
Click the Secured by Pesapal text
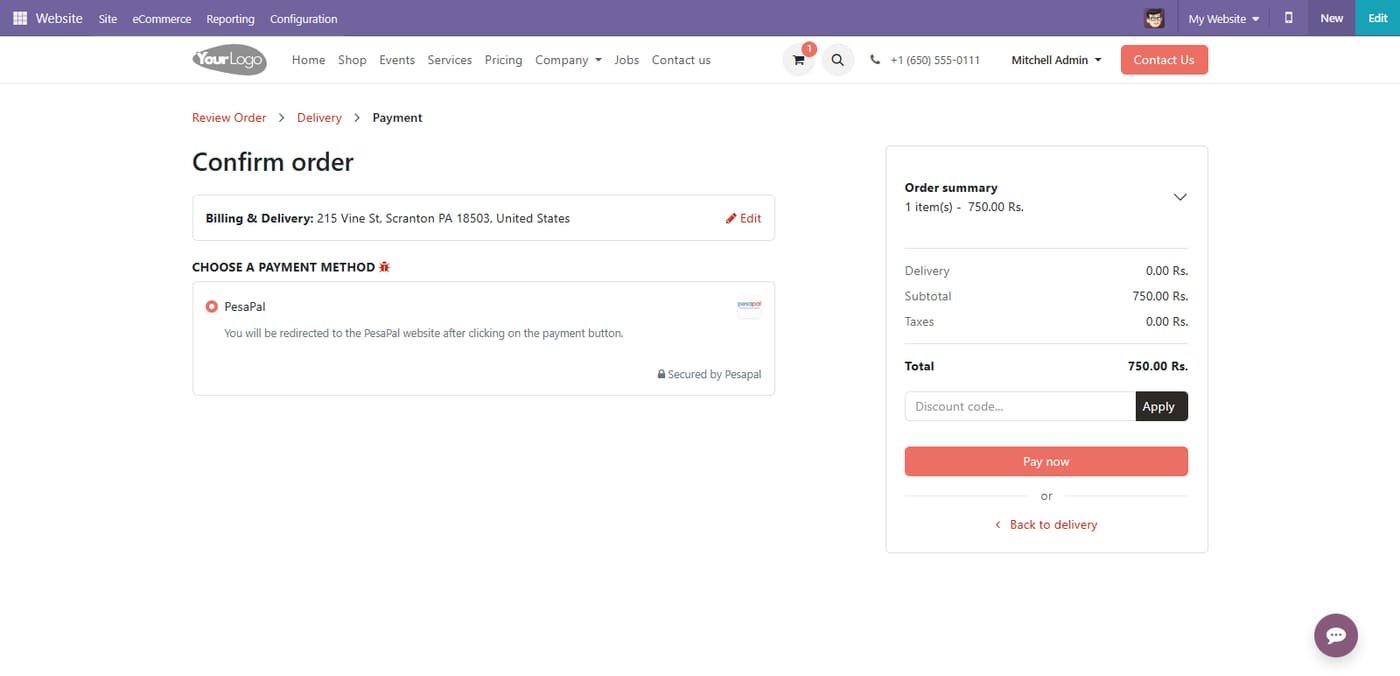pyautogui.click(x=709, y=374)
